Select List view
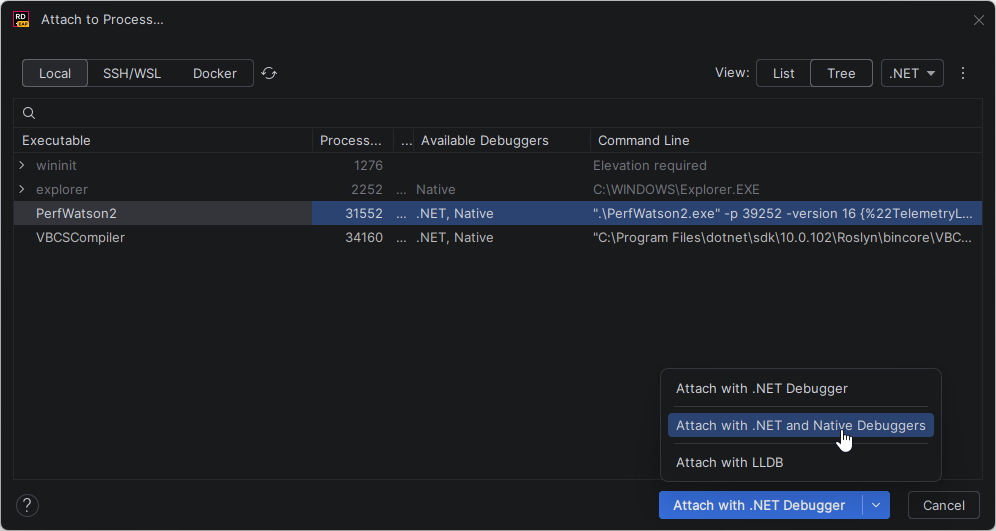Screen dimensions: 996x531 [x=783, y=73]
